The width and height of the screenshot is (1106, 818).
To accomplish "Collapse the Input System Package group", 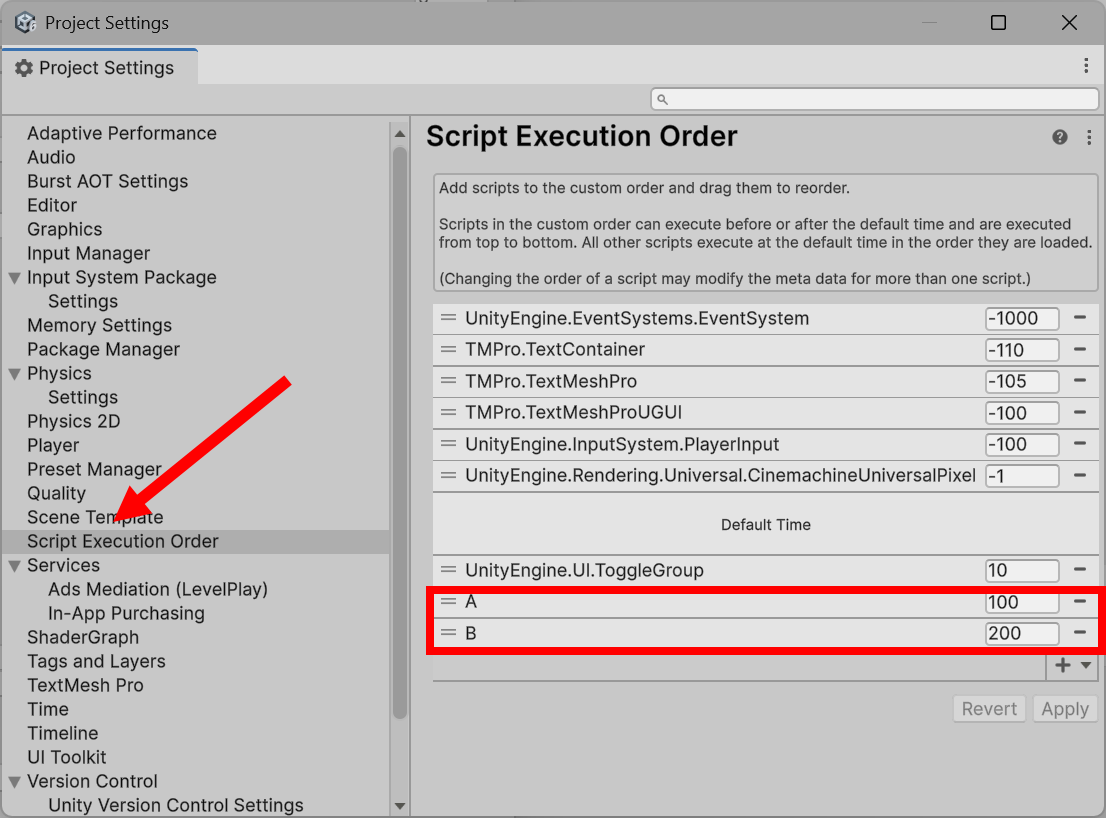I will point(14,278).
